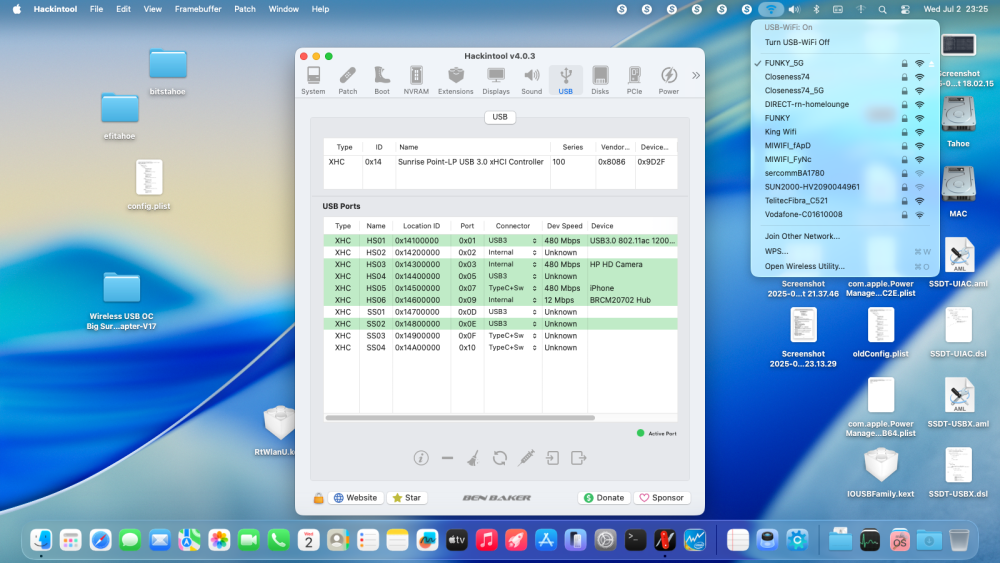
Task: Open the Website link button
Action: tap(355, 498)
